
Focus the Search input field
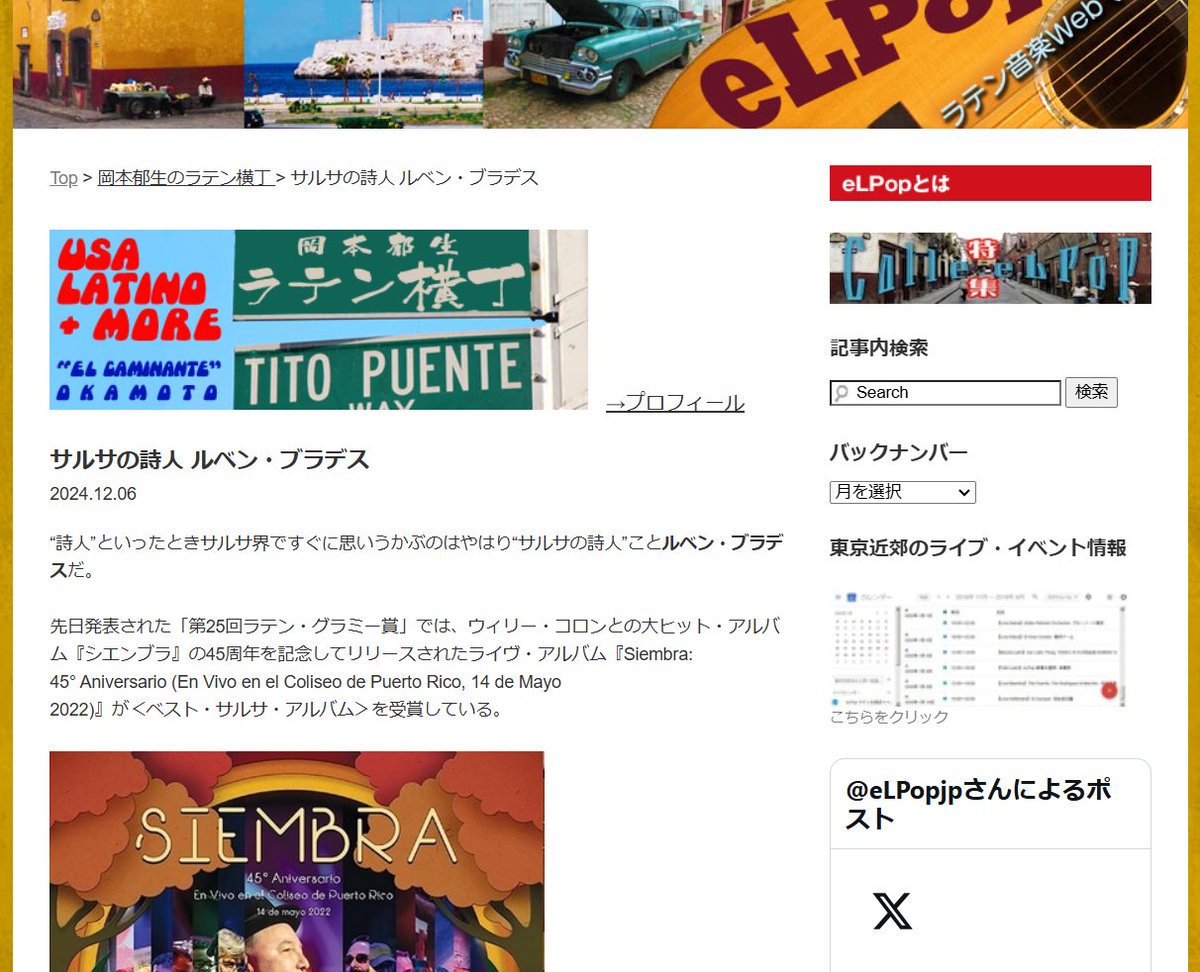945,393
